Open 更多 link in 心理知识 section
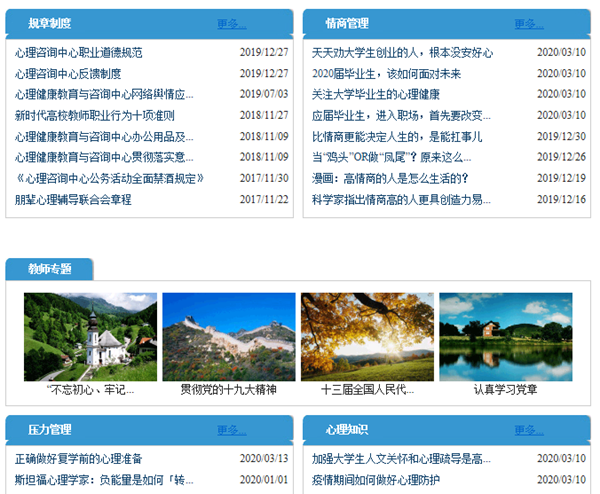Viewport: 600px width, 494px height. tap(529, 430)
